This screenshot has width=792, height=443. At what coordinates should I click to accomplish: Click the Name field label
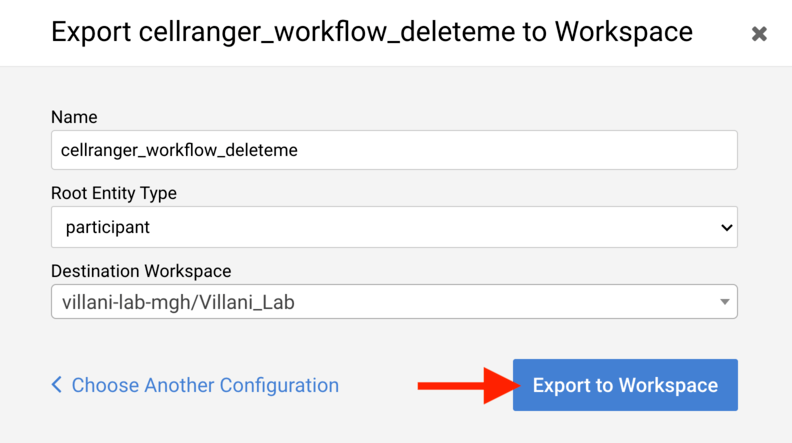(74, 117)
